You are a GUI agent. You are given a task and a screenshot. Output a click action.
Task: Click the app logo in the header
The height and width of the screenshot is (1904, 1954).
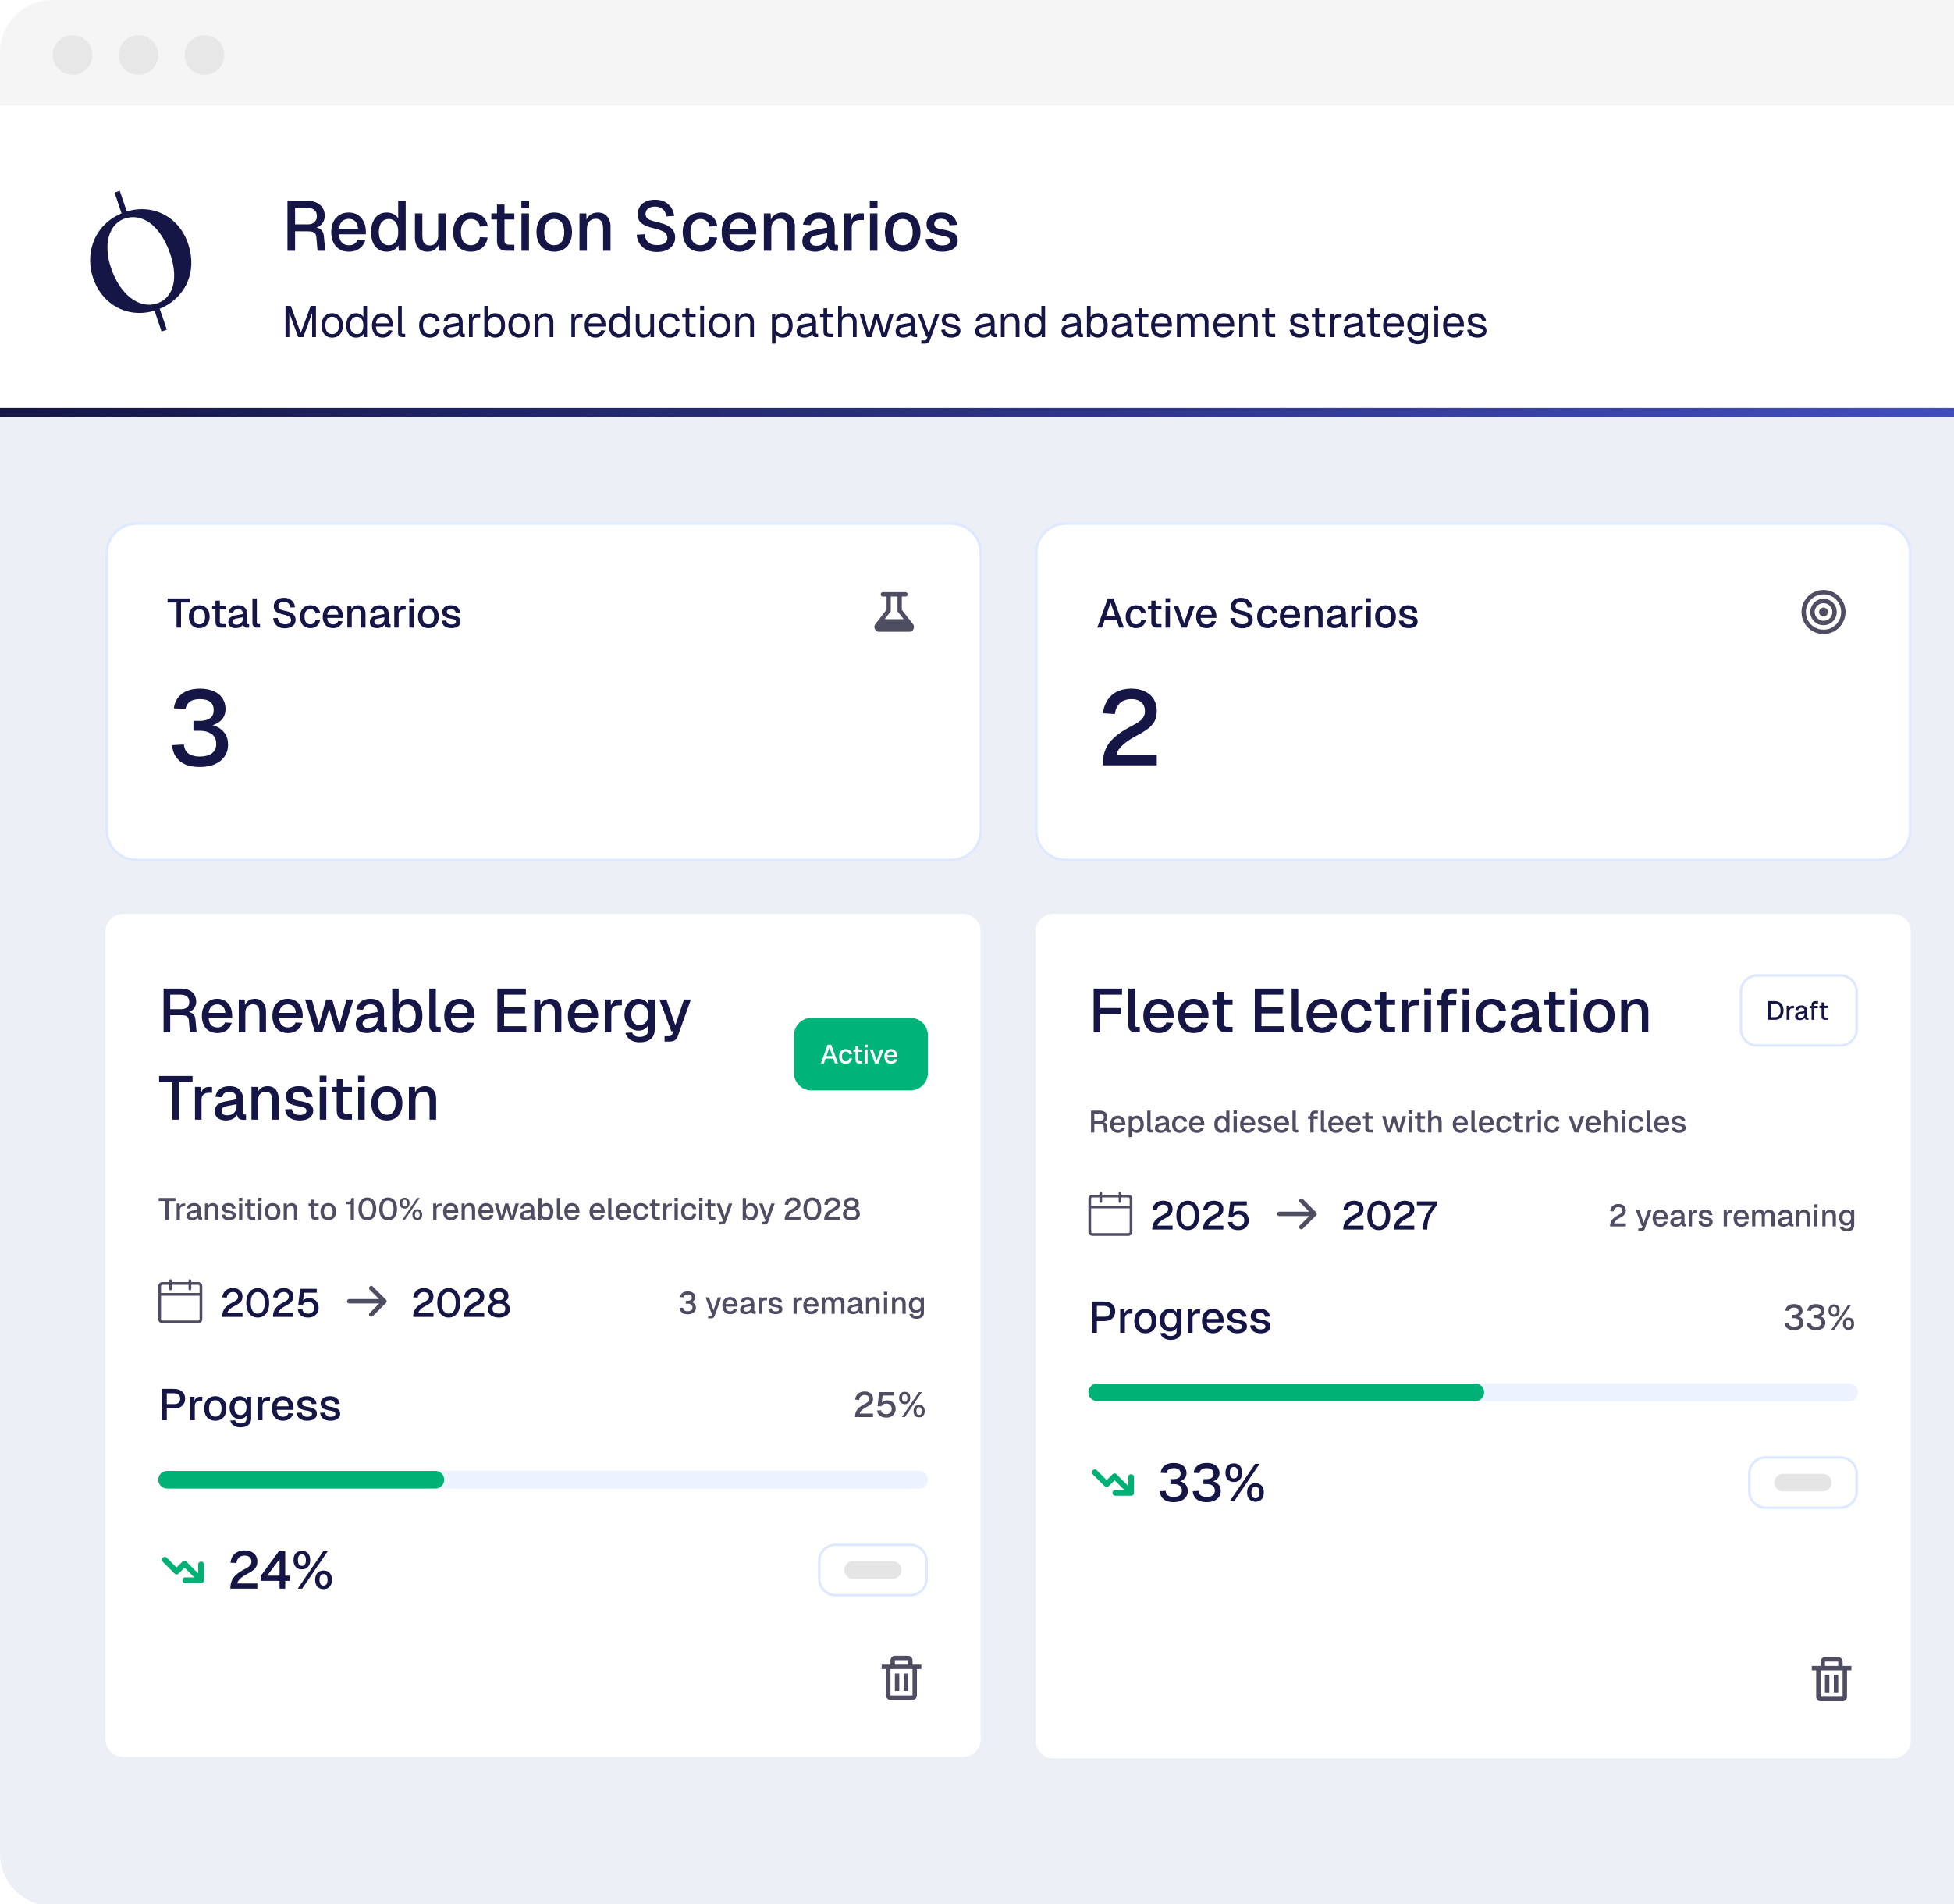pos(141,261)
